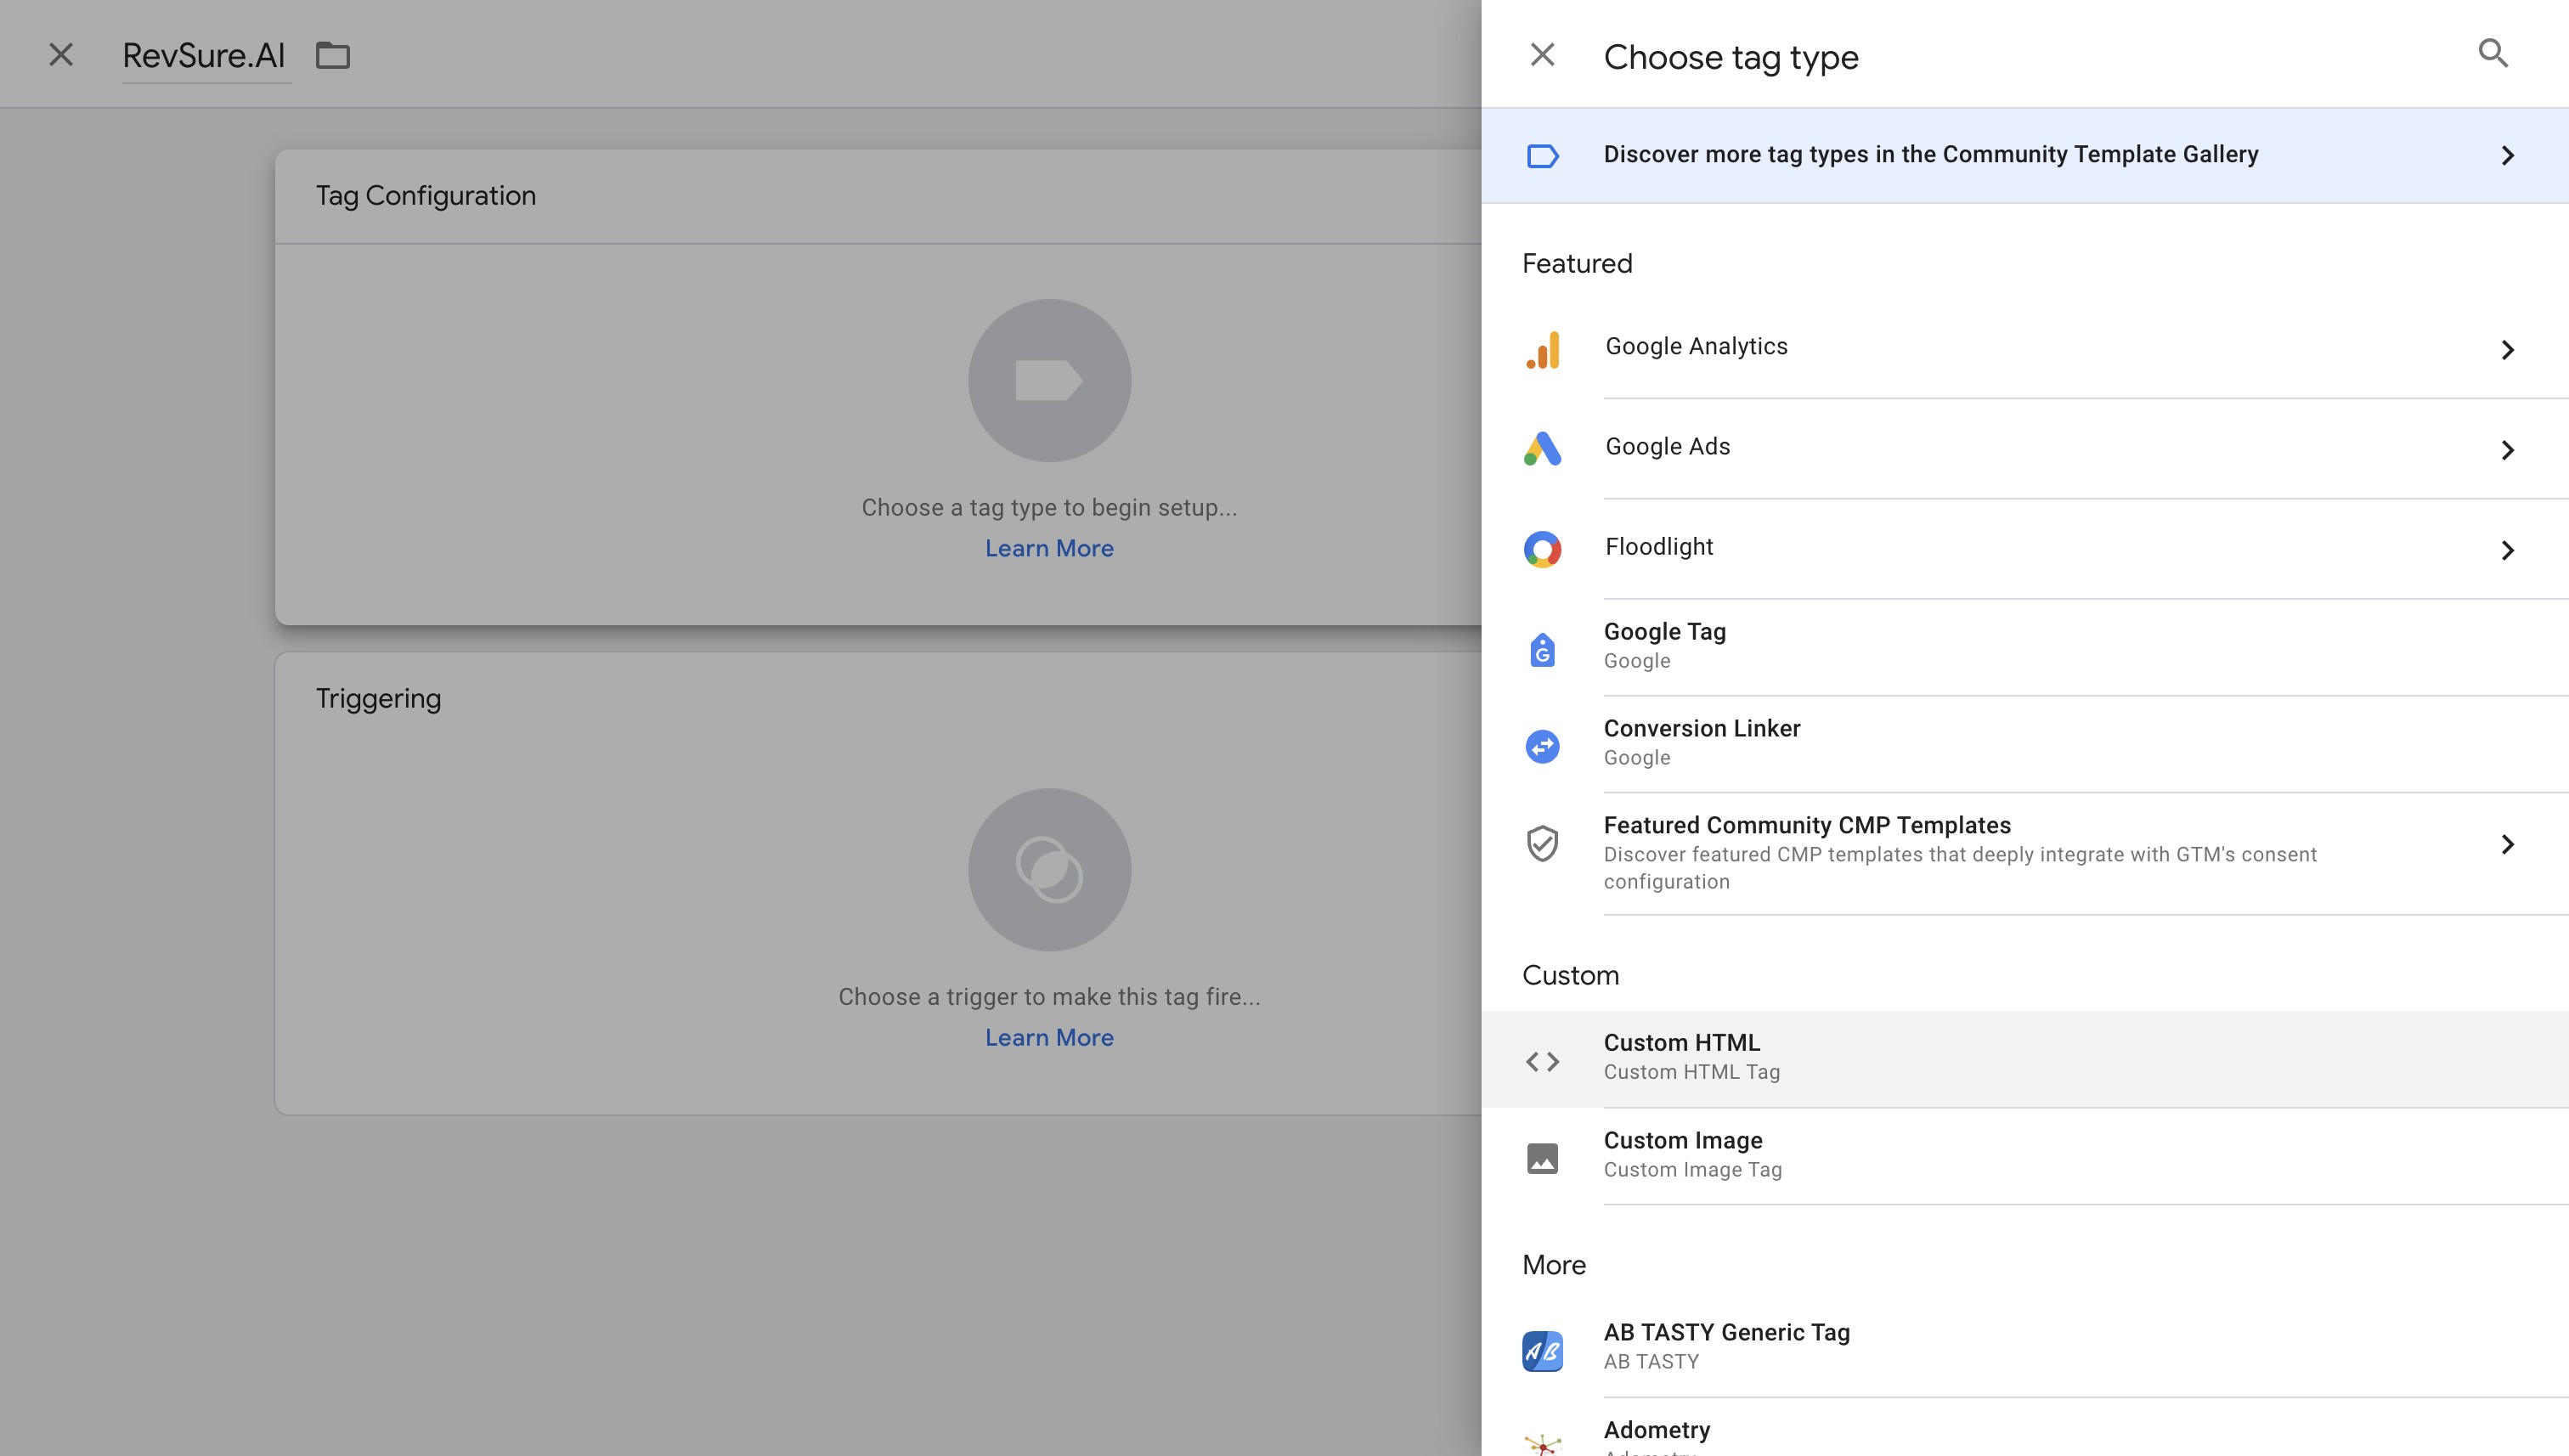Click the search icon in tag type panel

pos(2492,54)
